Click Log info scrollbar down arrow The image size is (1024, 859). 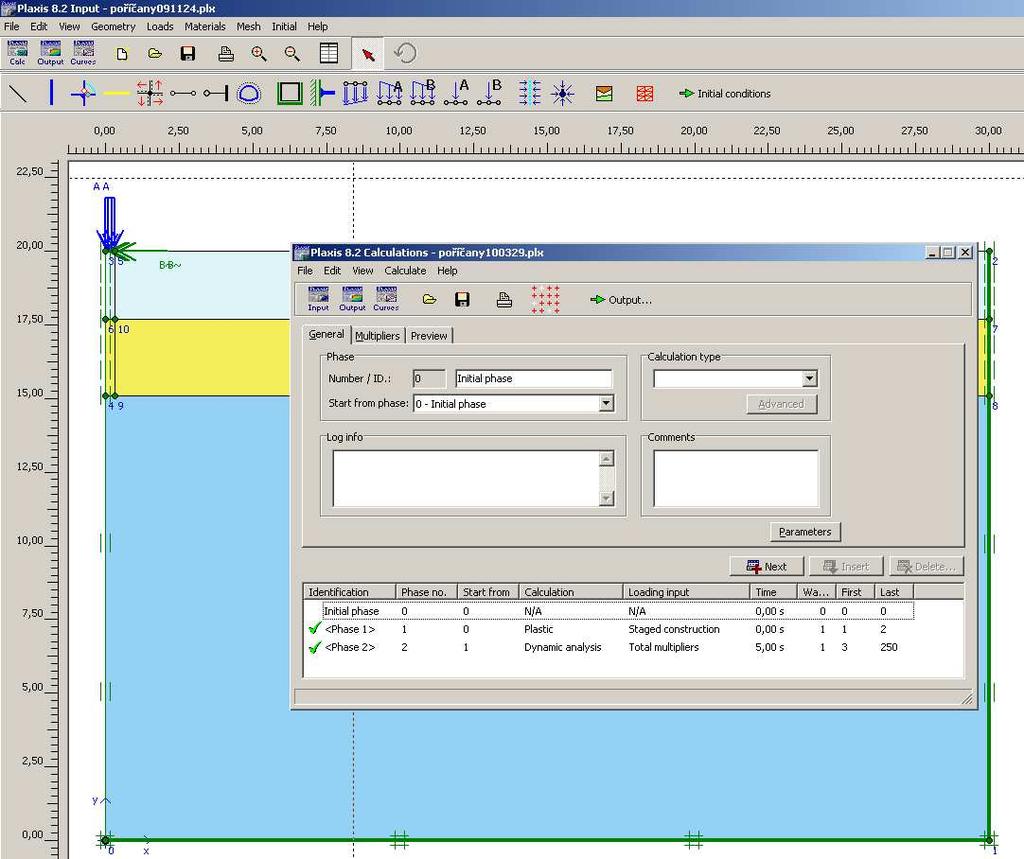tap(606, 498)
